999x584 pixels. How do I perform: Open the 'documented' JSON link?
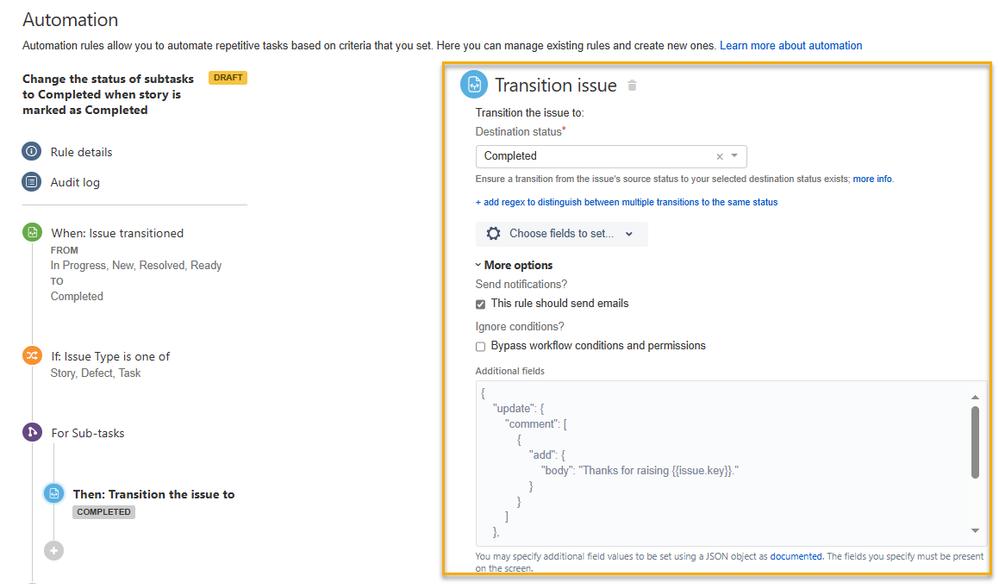(x=796, y=556)
